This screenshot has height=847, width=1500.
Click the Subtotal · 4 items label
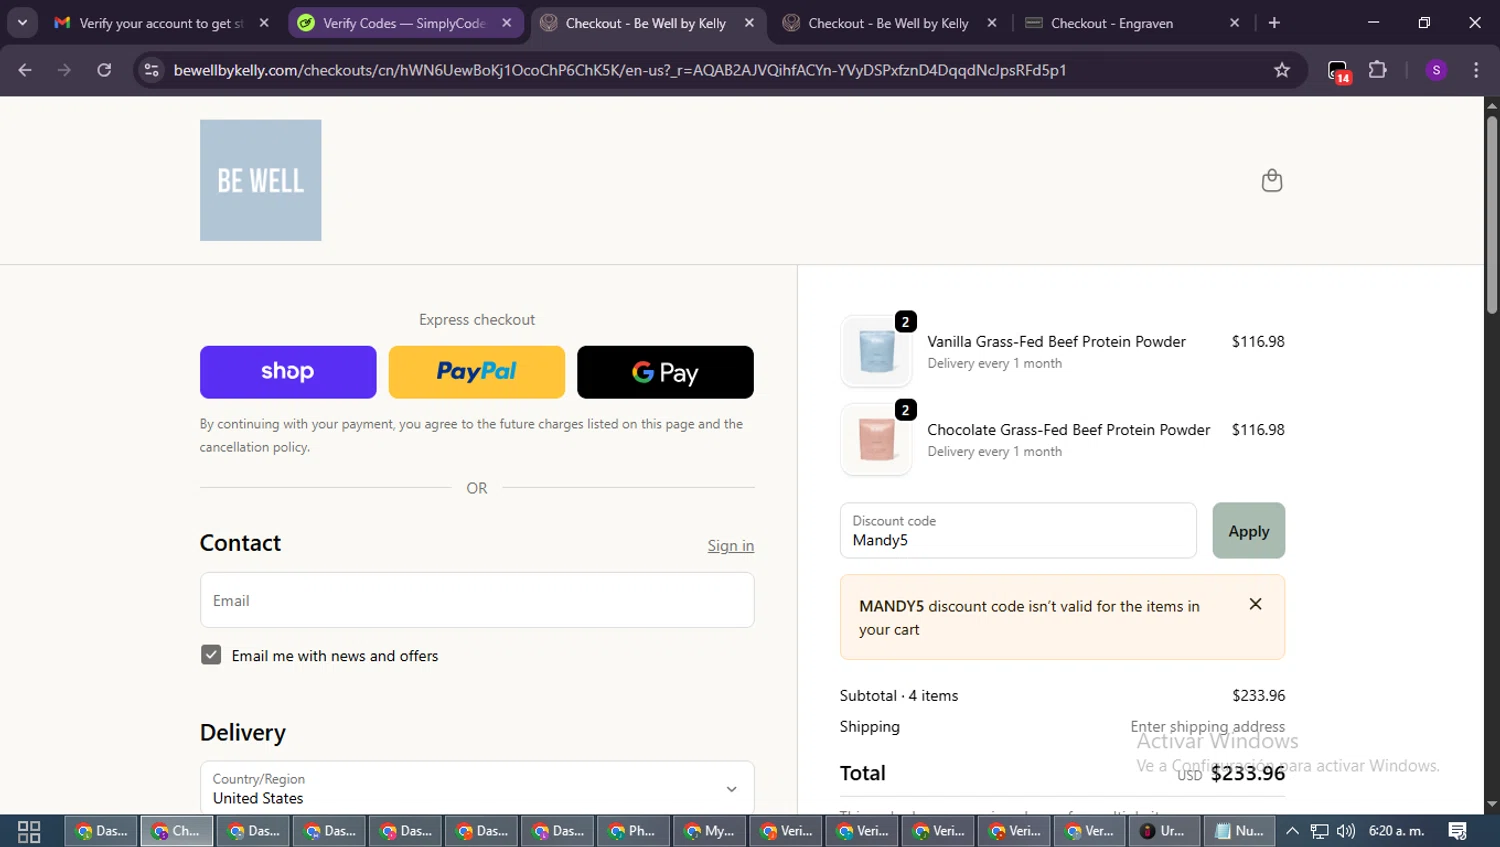point(899,696)
